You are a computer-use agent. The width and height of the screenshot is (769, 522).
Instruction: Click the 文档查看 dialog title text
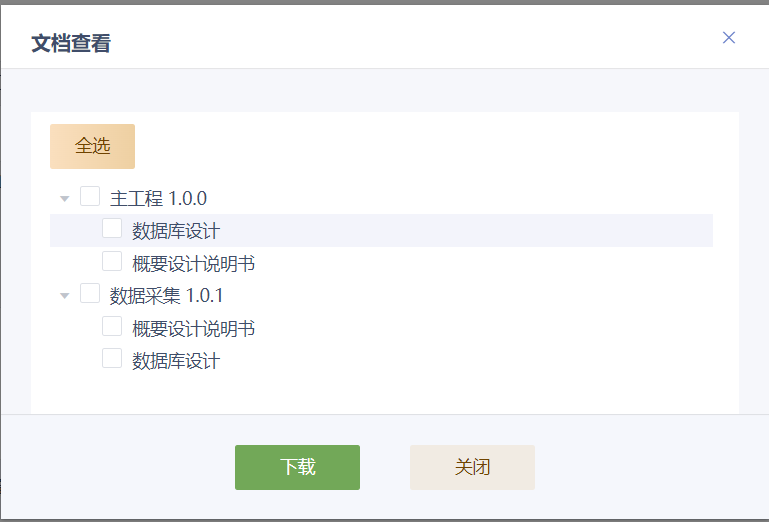click(71, 43)
